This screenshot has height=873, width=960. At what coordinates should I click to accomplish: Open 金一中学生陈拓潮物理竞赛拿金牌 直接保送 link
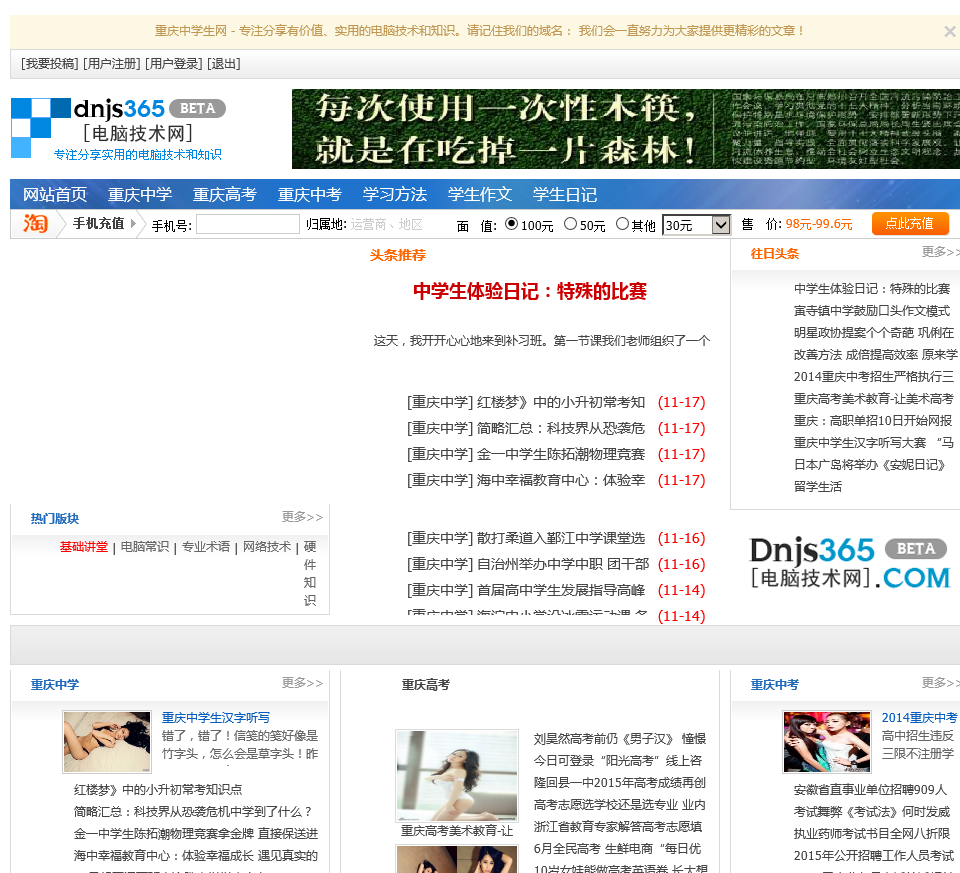point(196,834)
